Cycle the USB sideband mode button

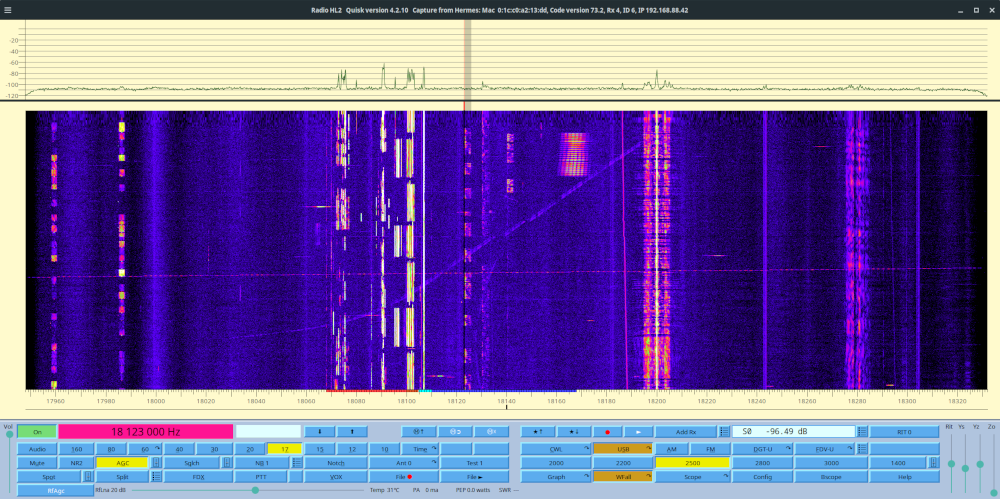pyautogui.click(x=621, y=449)
